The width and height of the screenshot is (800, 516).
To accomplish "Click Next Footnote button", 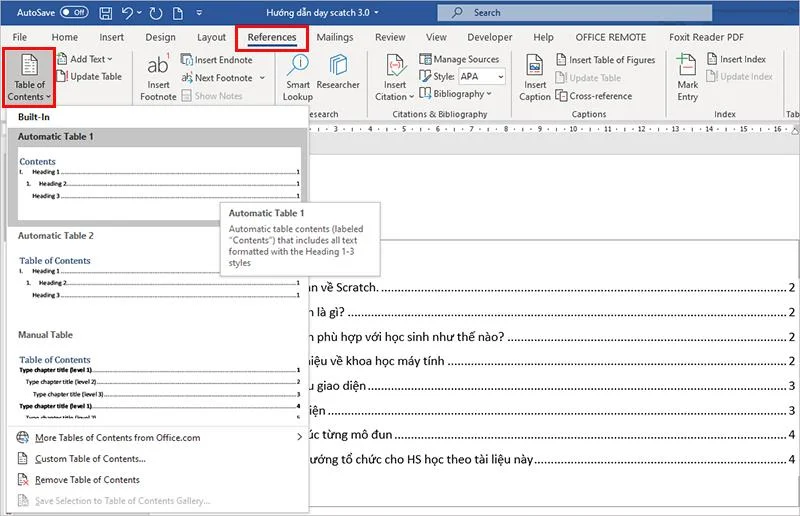I will 217,78.
